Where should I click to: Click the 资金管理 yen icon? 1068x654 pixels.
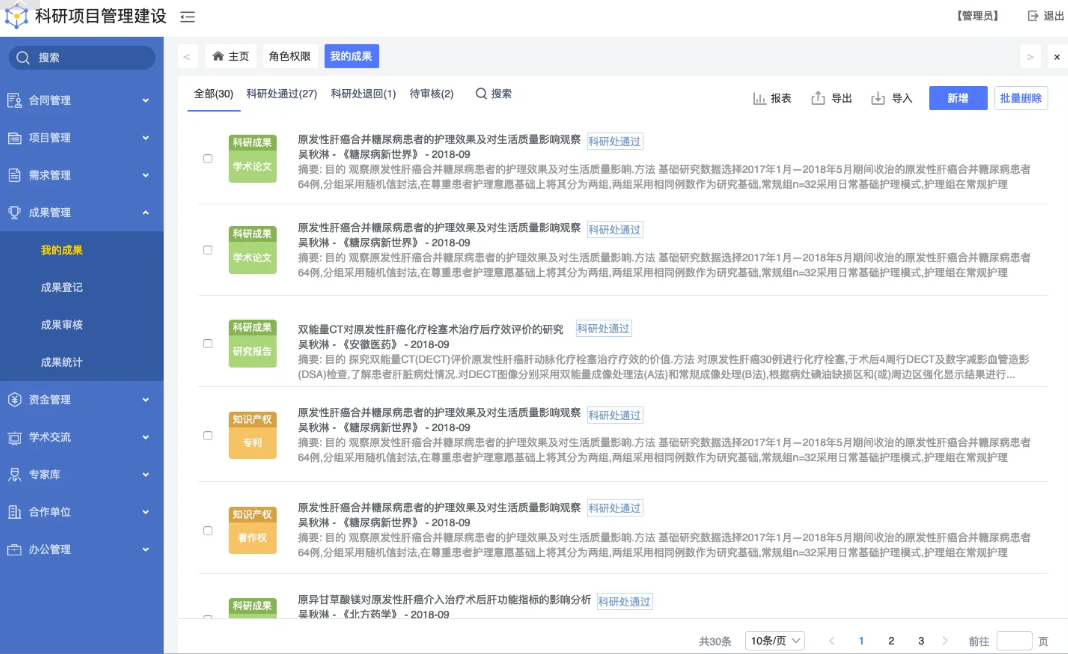point(14,400)
